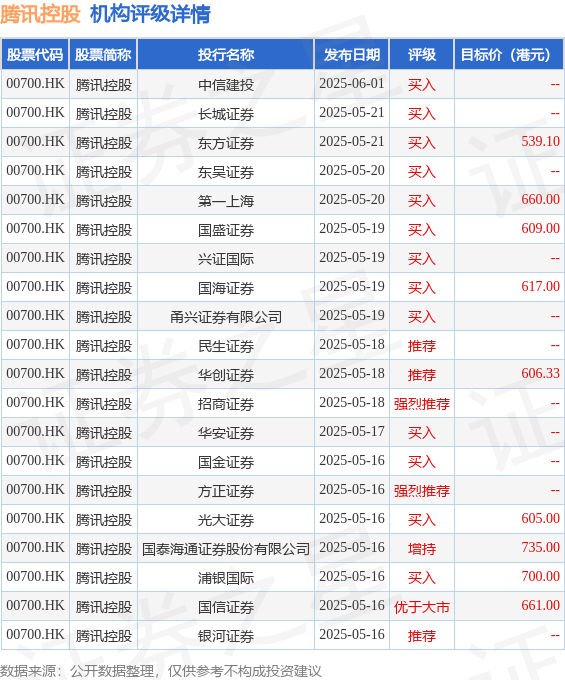Click the 腾讯控股 title text at top
The width and height of the screenshot is (565, 680).
pos(40,14)
